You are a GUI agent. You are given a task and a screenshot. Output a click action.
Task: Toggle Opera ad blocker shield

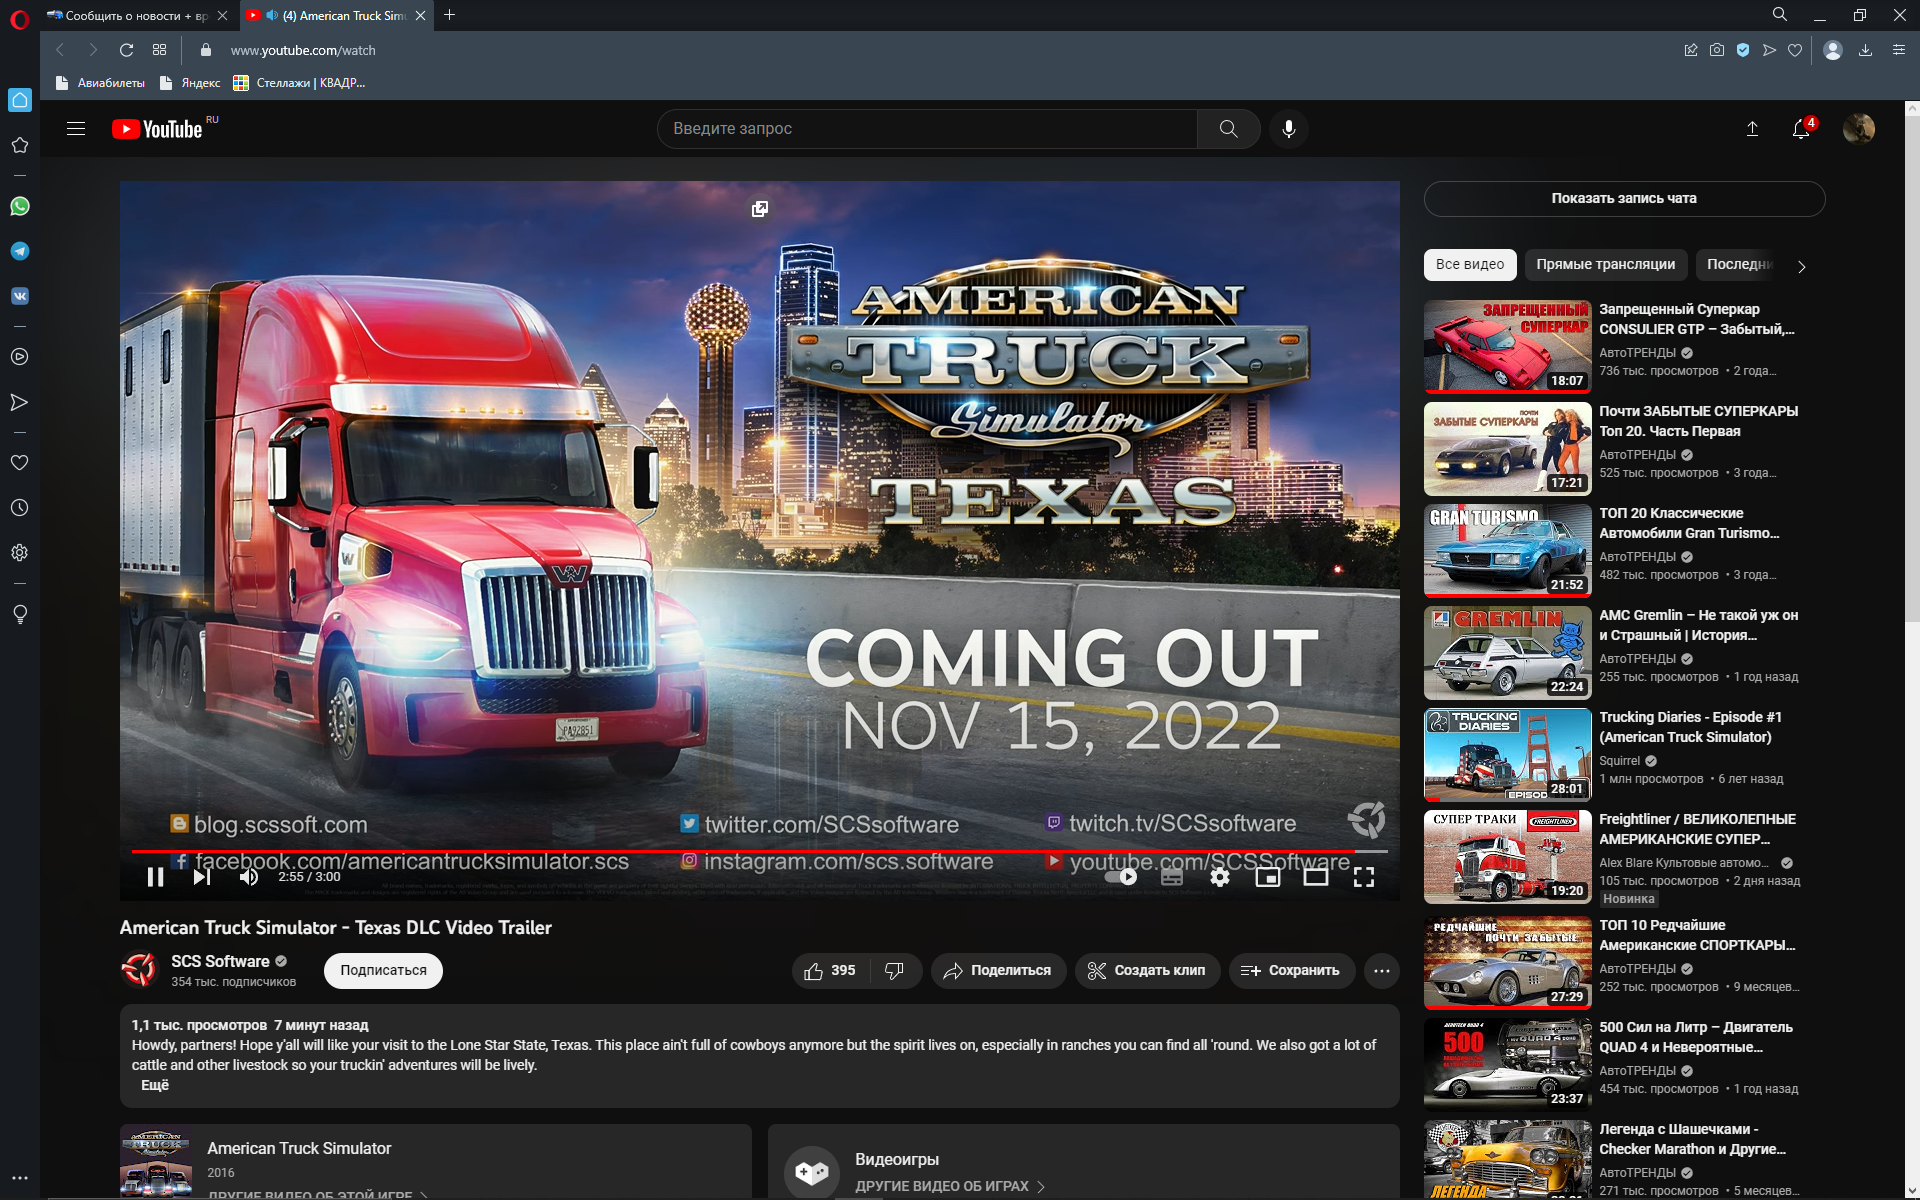tap(1743, 50)
